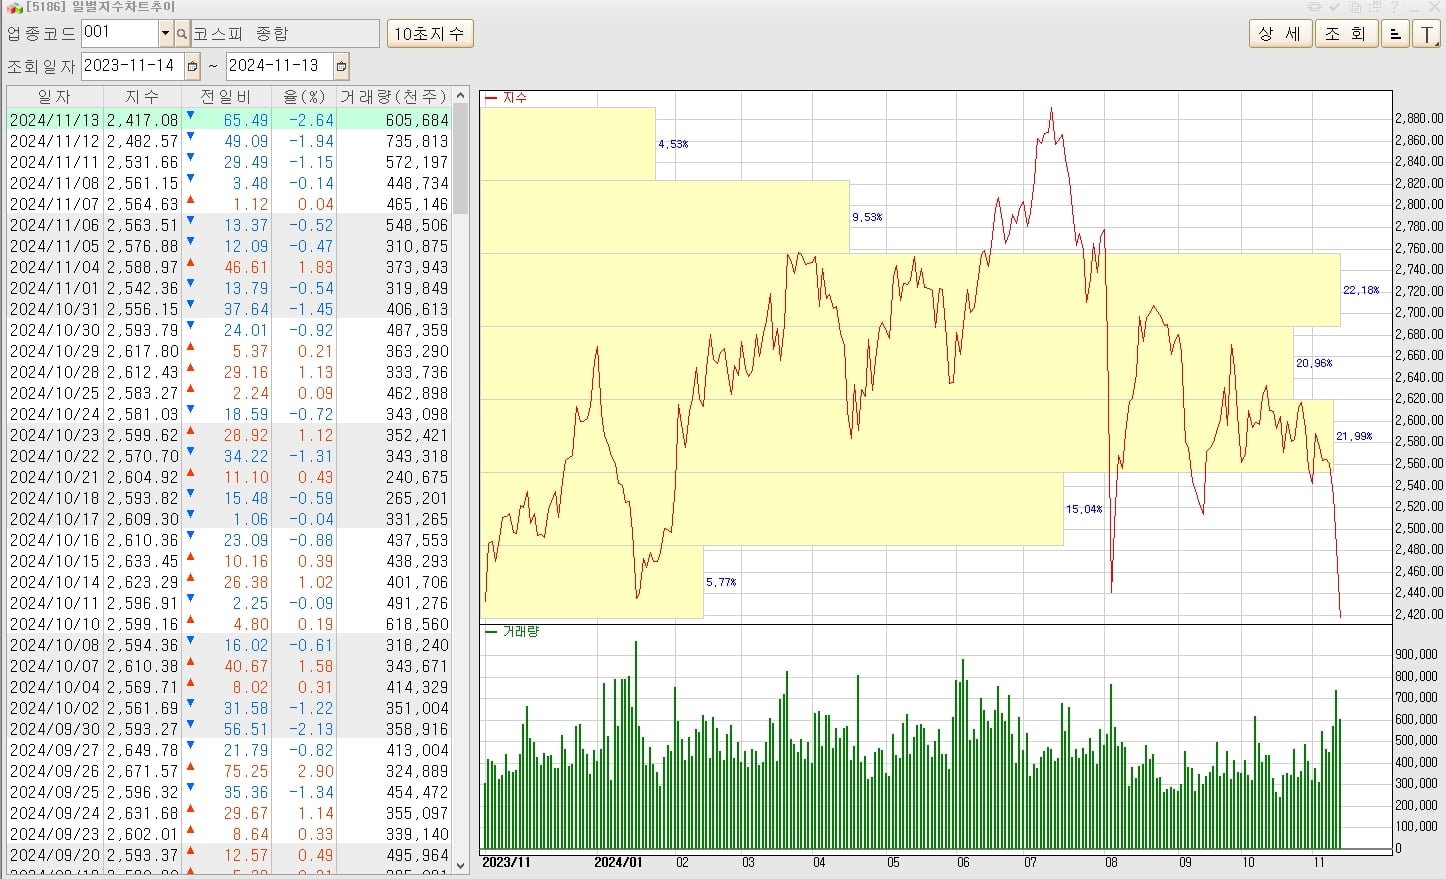Click the 거래량 legend label in volume chart
The height and width of the screenshot is (879, 1446).
pyautogui.click(x=520, y=632)
